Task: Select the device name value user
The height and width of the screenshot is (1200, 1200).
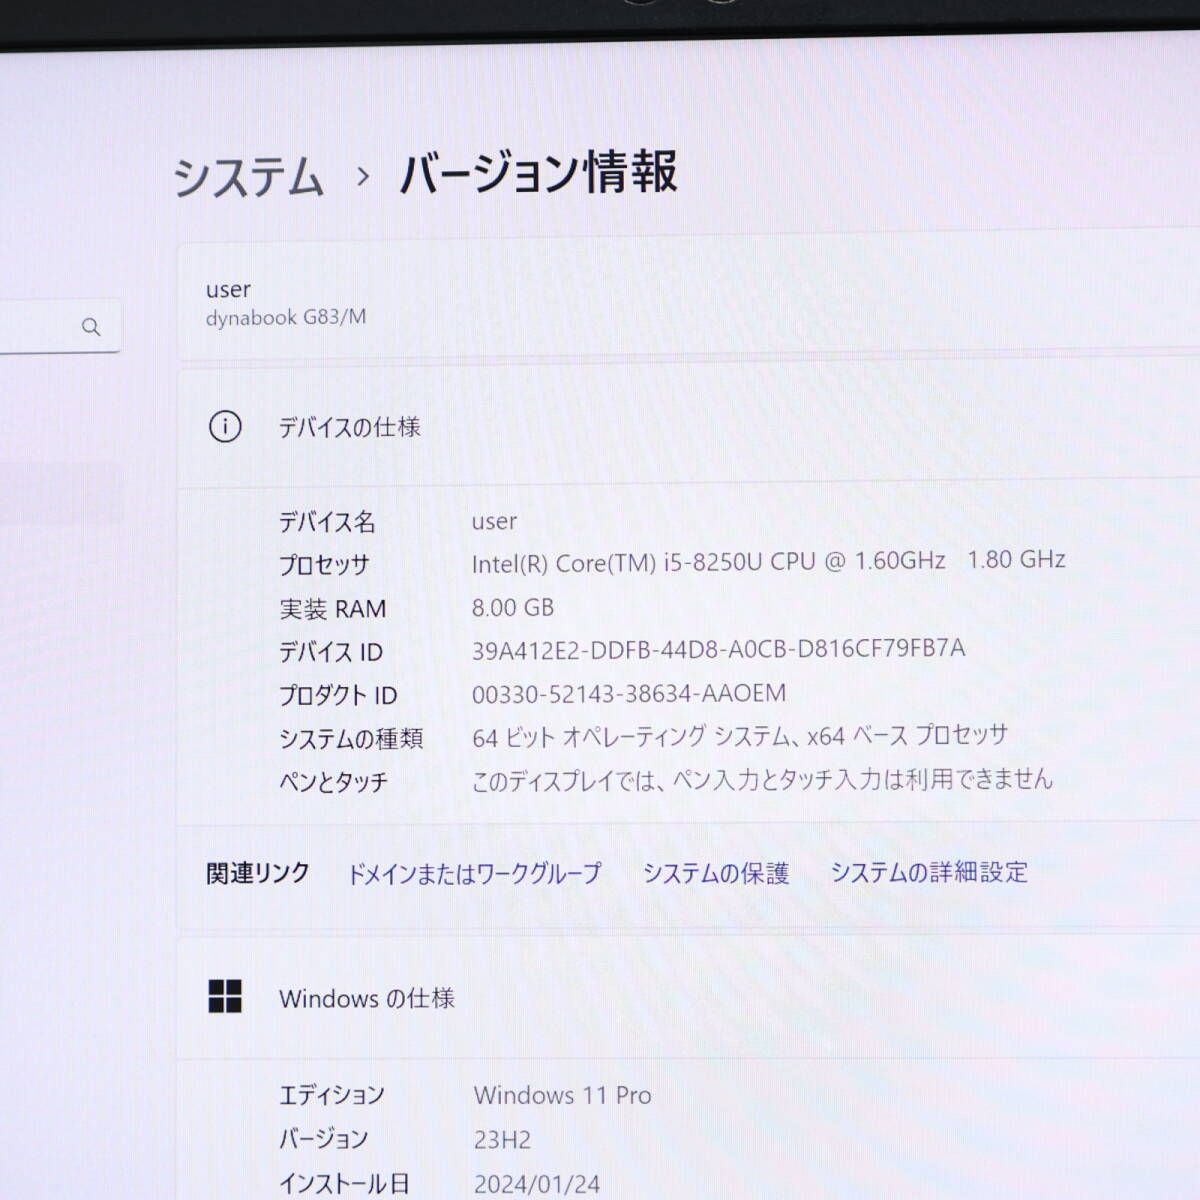Action: 494,521
